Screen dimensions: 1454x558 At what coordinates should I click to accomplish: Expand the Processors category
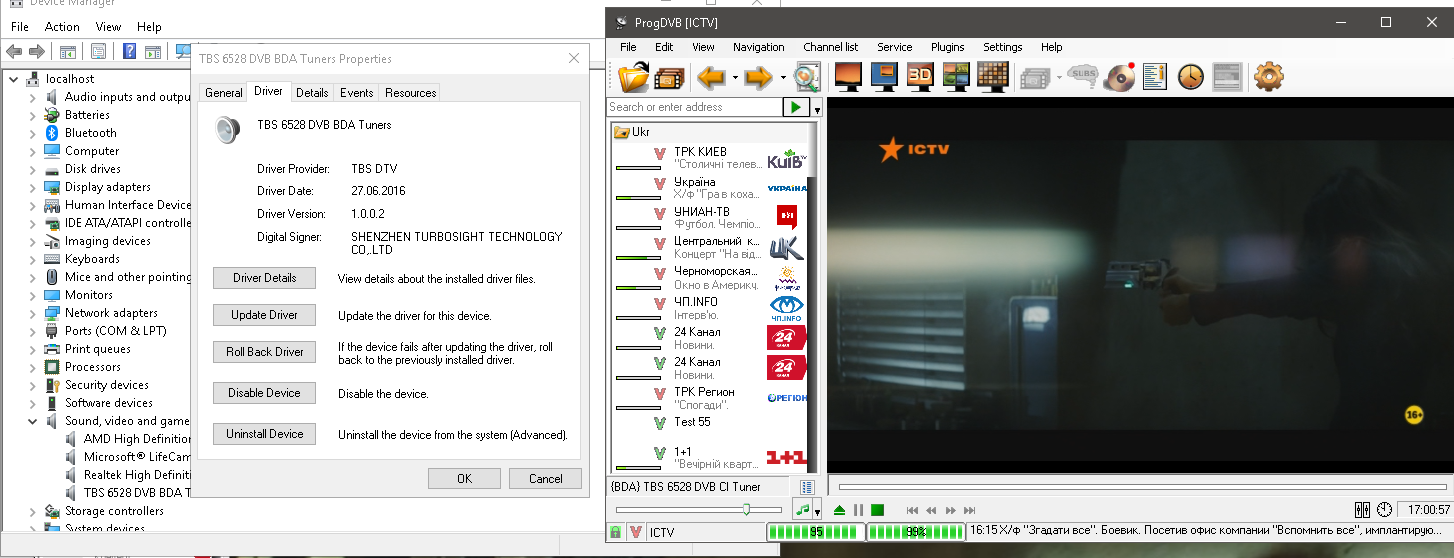(x=32, y=367)
